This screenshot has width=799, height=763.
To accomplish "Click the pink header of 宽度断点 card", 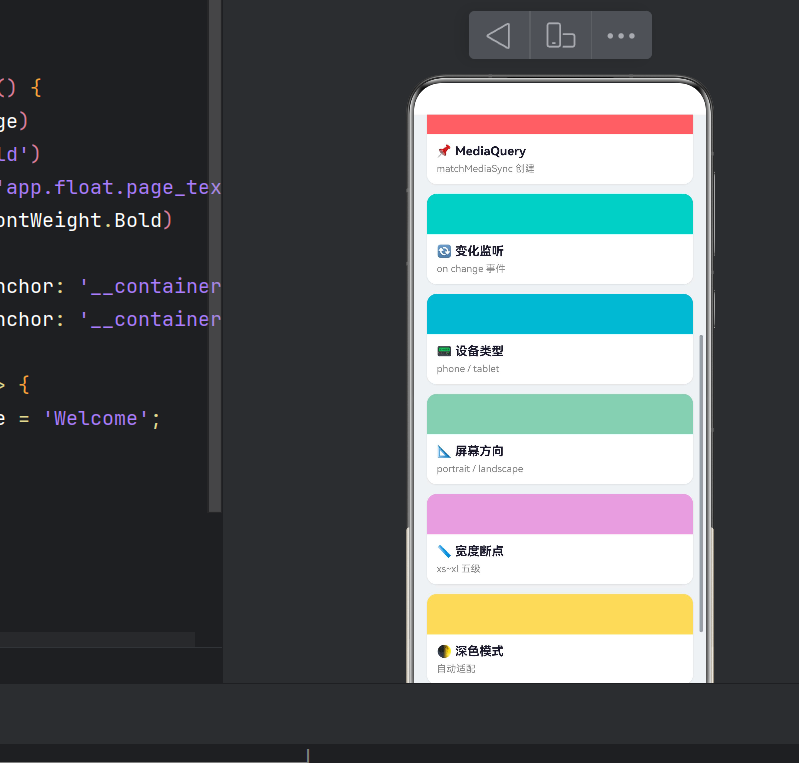I will (560, 514).
